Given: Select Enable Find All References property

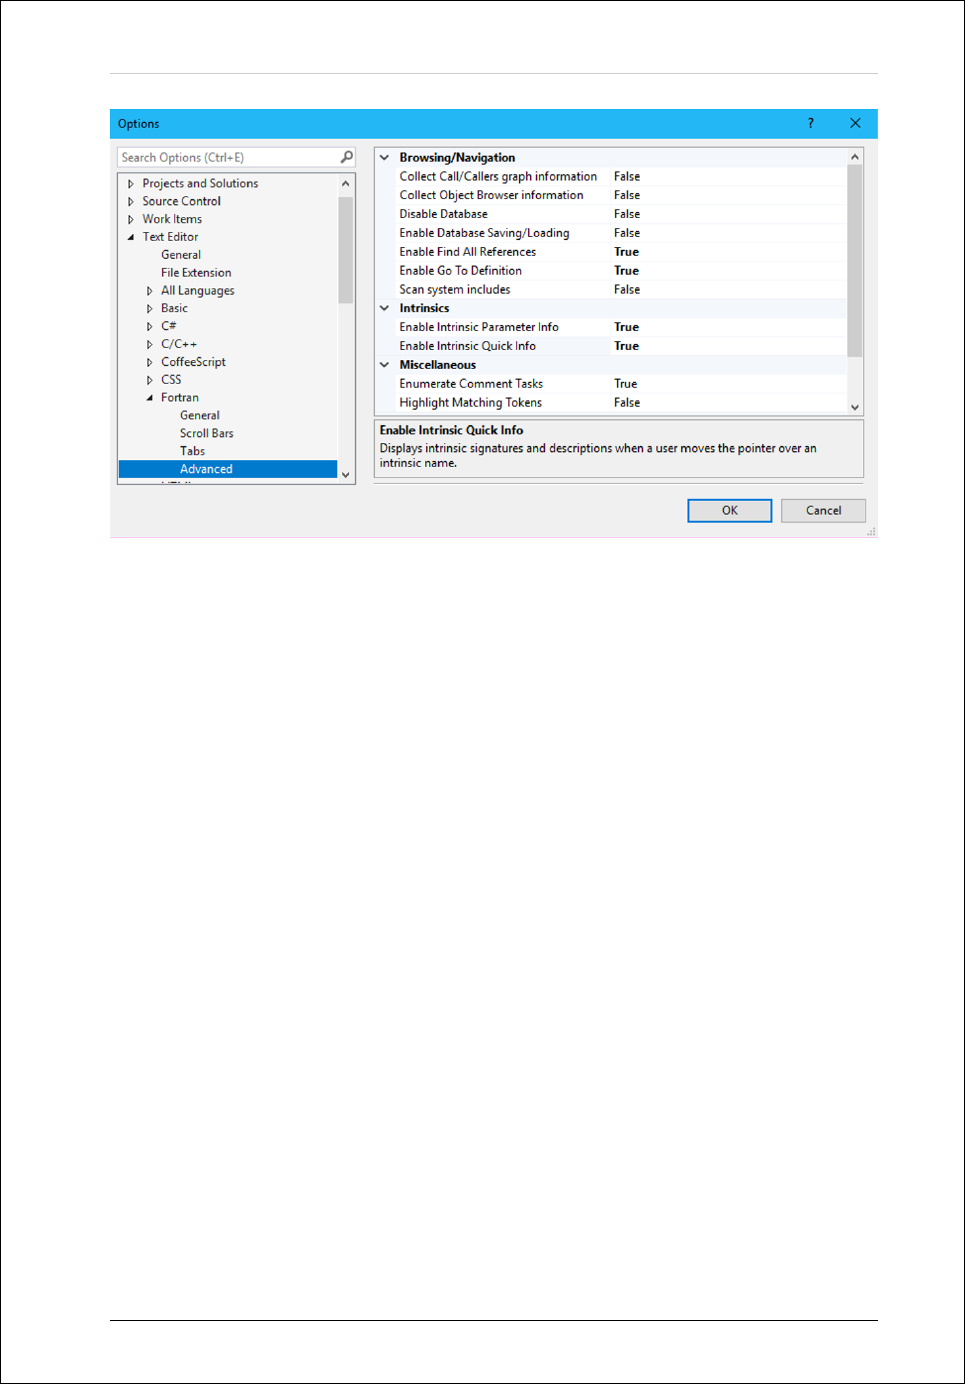Looking at the screenshot, I should [468, 252].
